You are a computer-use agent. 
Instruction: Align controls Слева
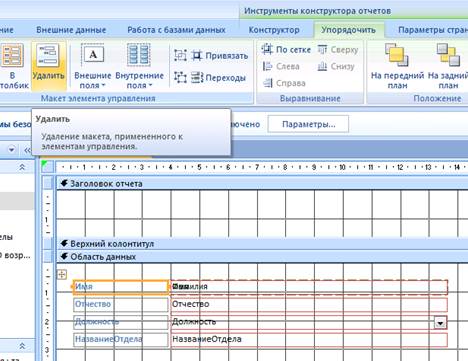pos(281,66)
